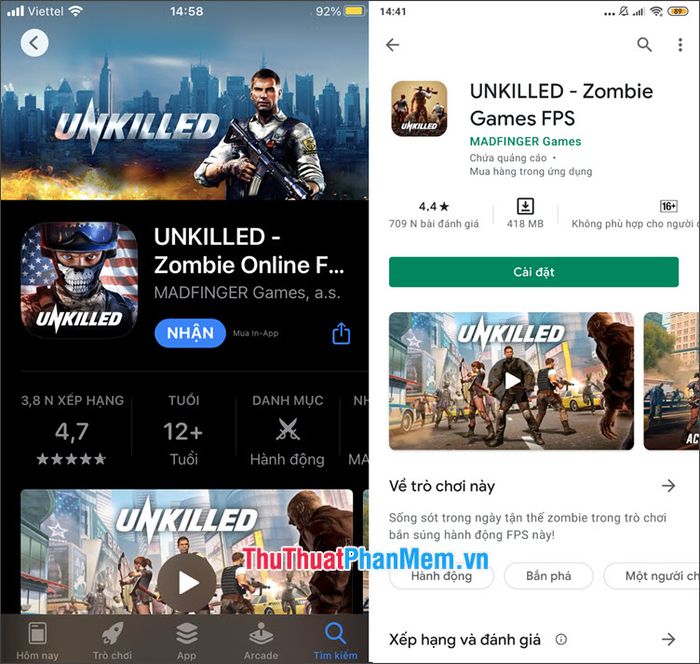Image resolution: width=700 pixels, height=664 pixels.
Task: Tap the UNKILLED Google Play app icon
Action: tap(419, 109)
